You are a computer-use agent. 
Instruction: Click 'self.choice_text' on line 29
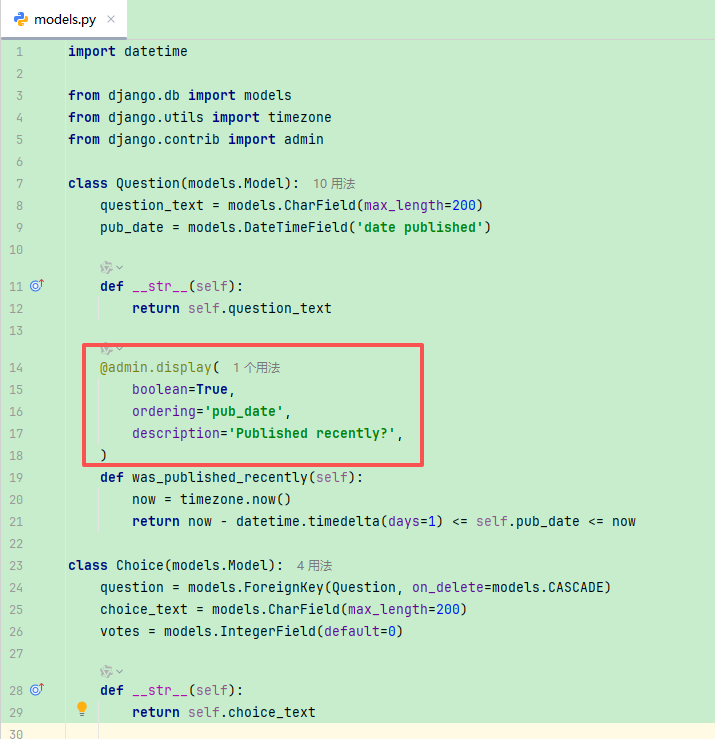[252, 712]
